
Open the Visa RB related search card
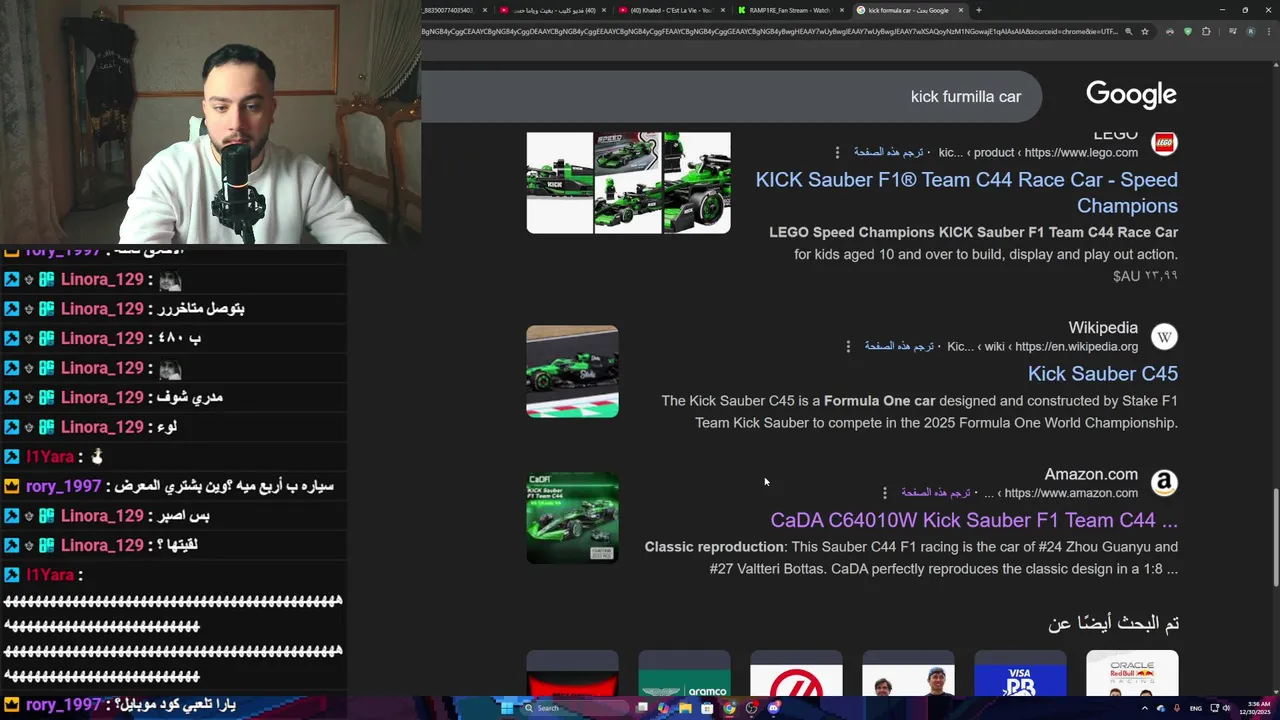point(1020,673)
